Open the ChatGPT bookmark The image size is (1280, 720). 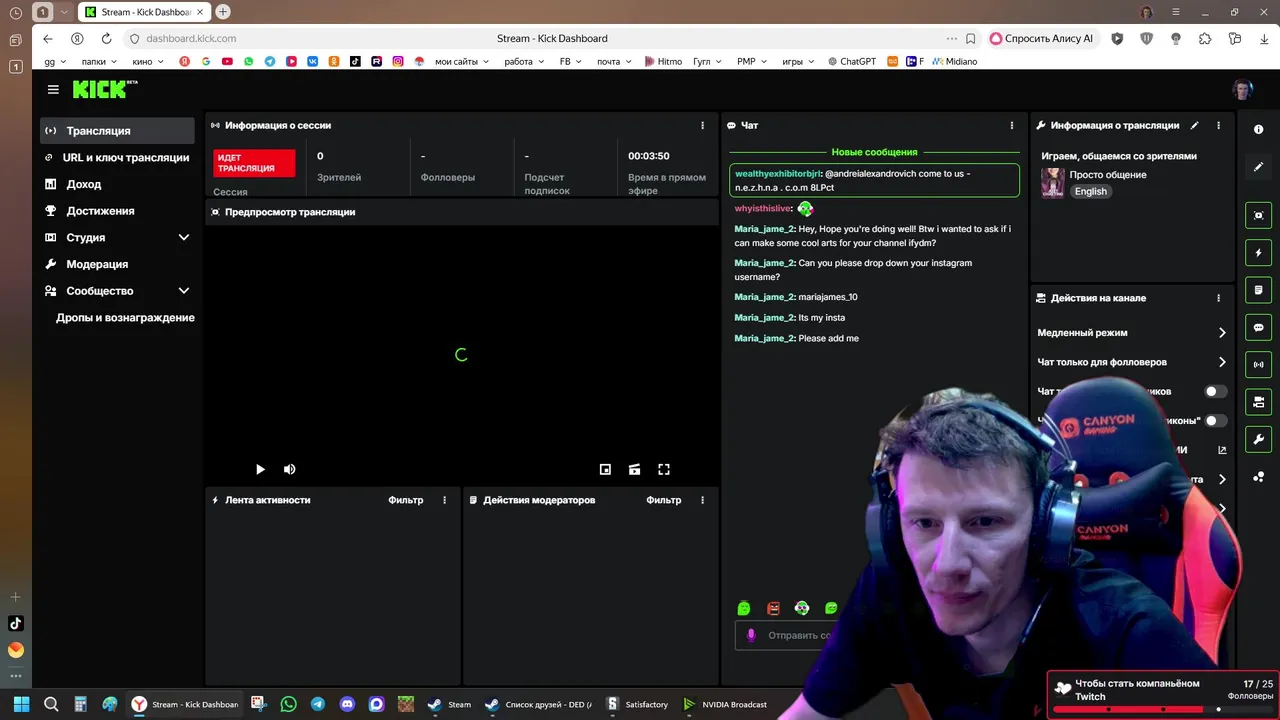(x=852, y=61)
